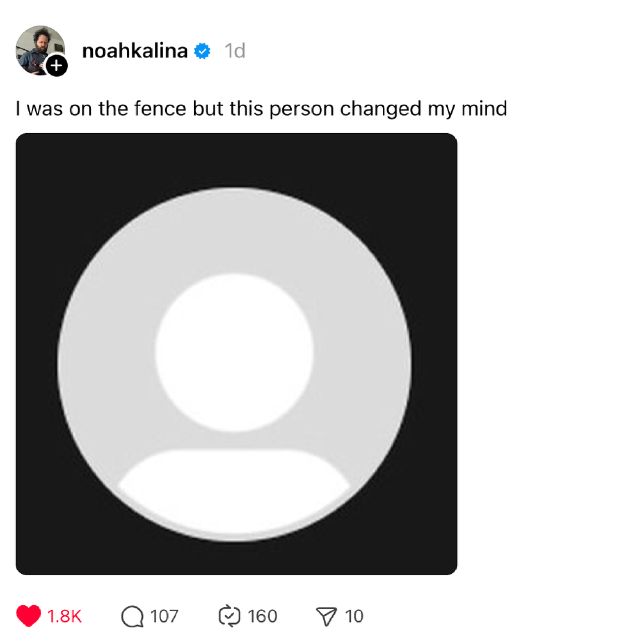
Task: Follow noahkalina with the plus badge
Action: [x=57, y=66]
